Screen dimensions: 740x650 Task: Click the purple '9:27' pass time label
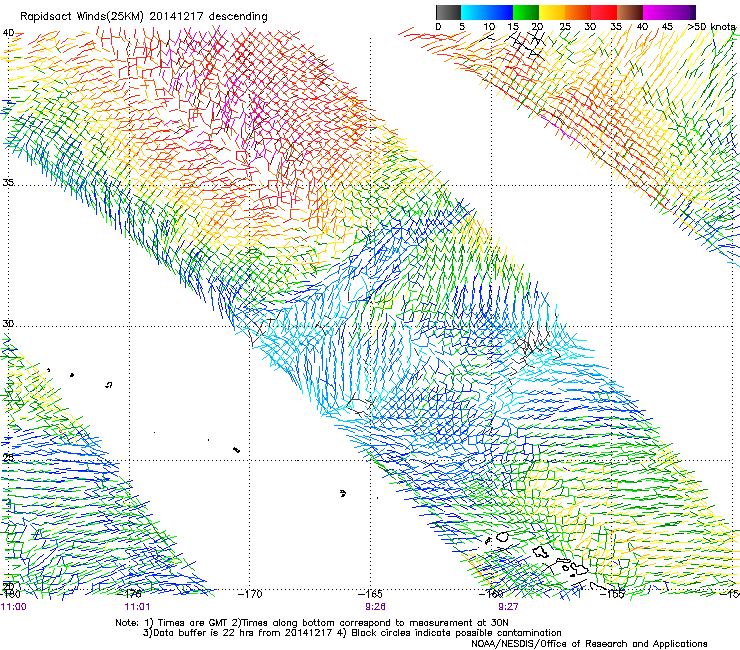click(508, 607)
